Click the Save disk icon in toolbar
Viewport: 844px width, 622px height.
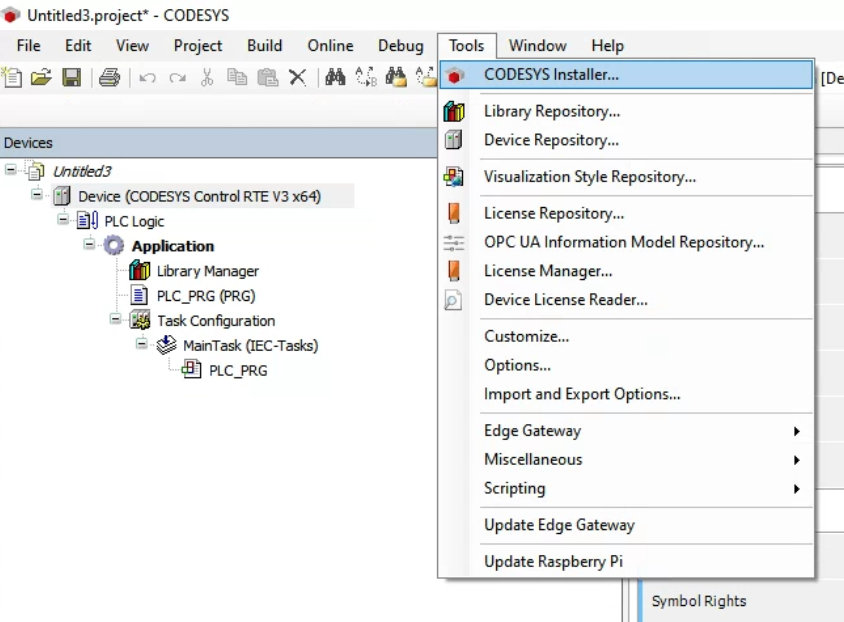[x=72, y=77]
